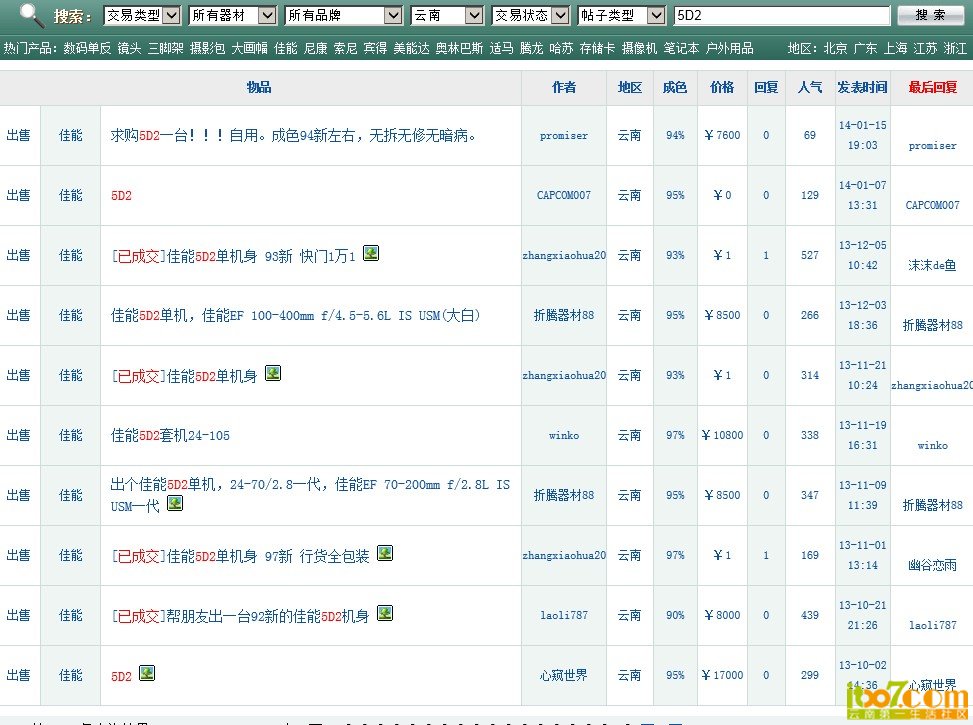Click the search field containing 5D2

click(x=782, y=16)
